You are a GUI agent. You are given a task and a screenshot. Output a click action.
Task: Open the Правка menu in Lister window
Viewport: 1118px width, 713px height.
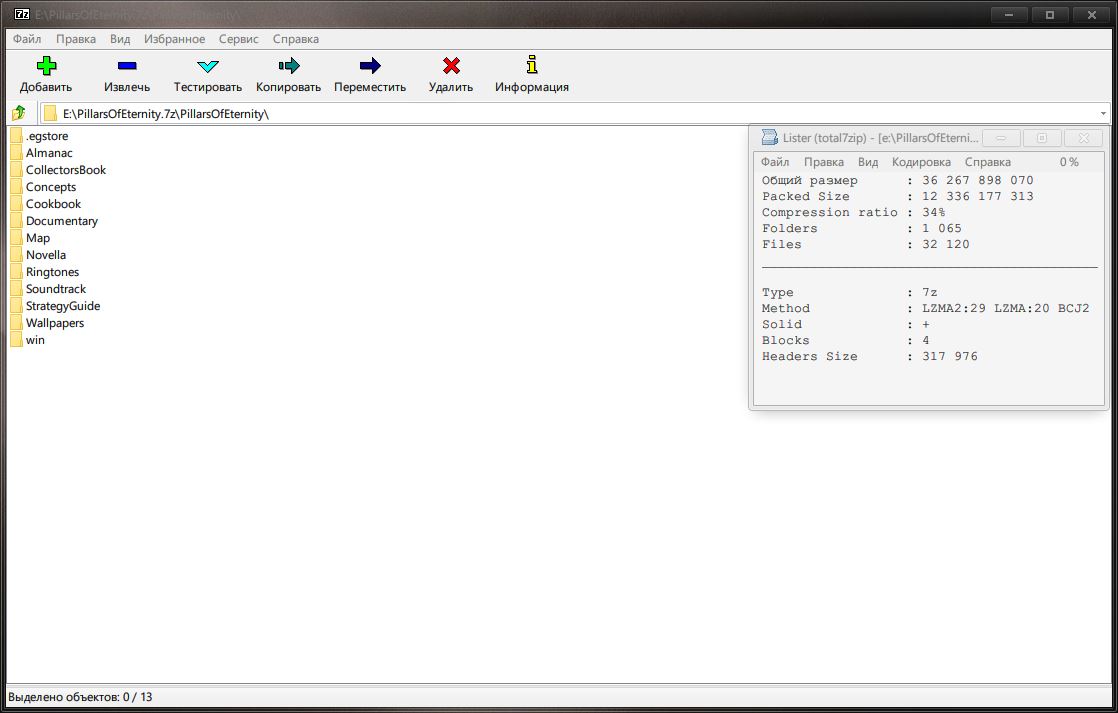[x=824, y=162]
